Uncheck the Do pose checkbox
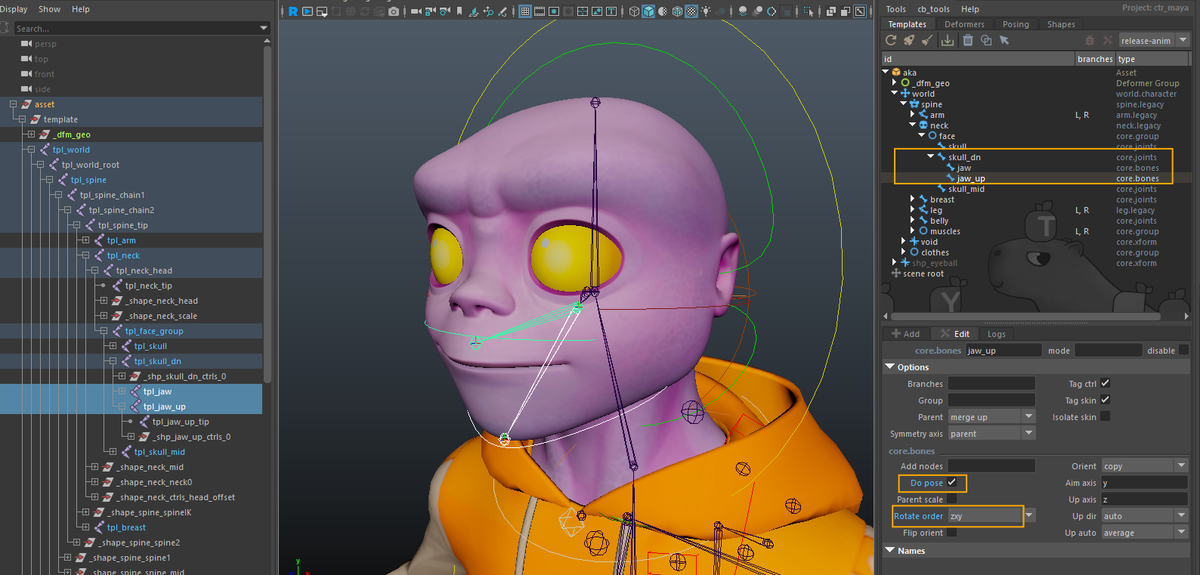 click(952, 483)
